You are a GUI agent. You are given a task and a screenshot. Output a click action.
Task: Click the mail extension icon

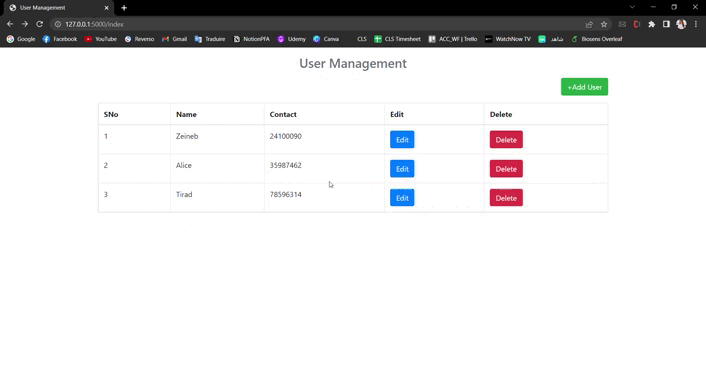click(x=622, y=24)
